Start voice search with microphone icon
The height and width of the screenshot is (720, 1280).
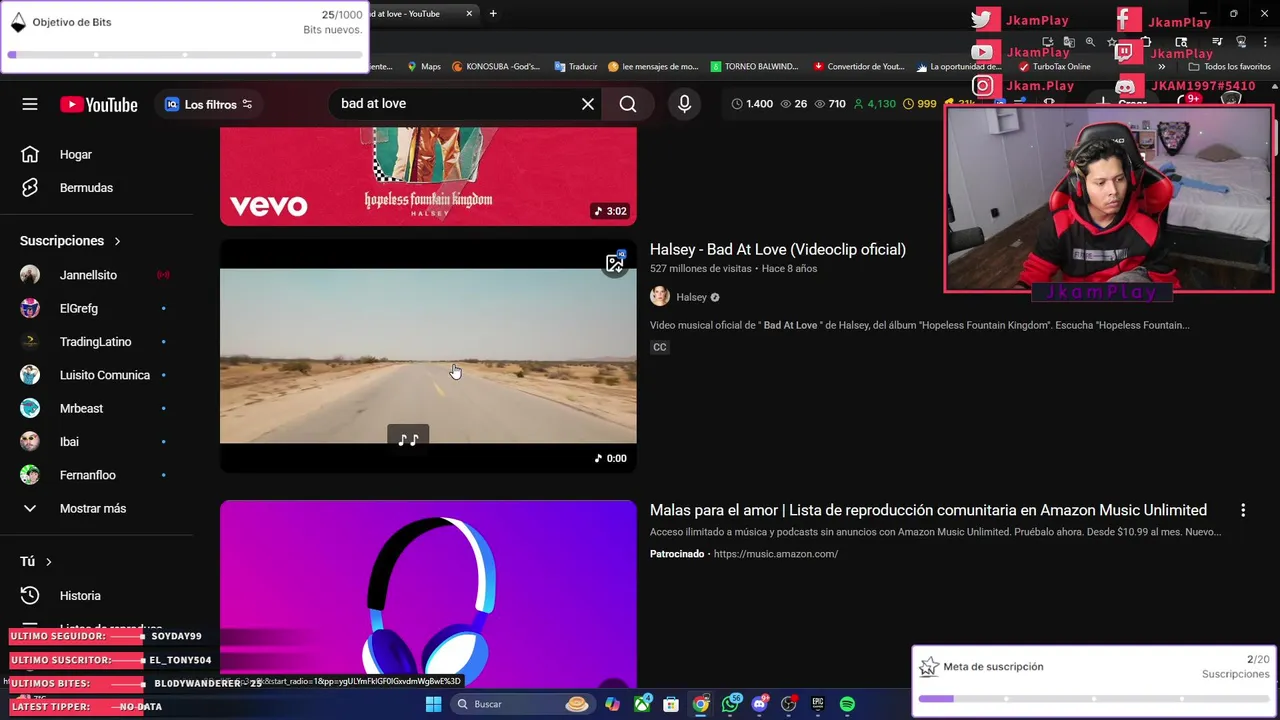coord(684,104)
